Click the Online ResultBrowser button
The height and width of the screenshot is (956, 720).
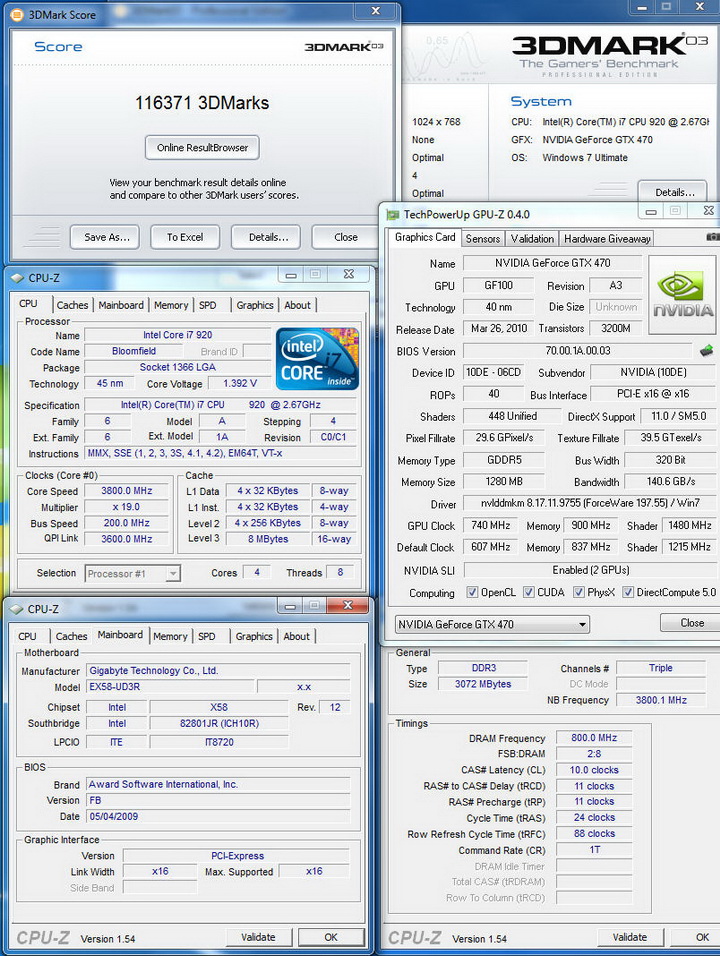tap(202, 148)
